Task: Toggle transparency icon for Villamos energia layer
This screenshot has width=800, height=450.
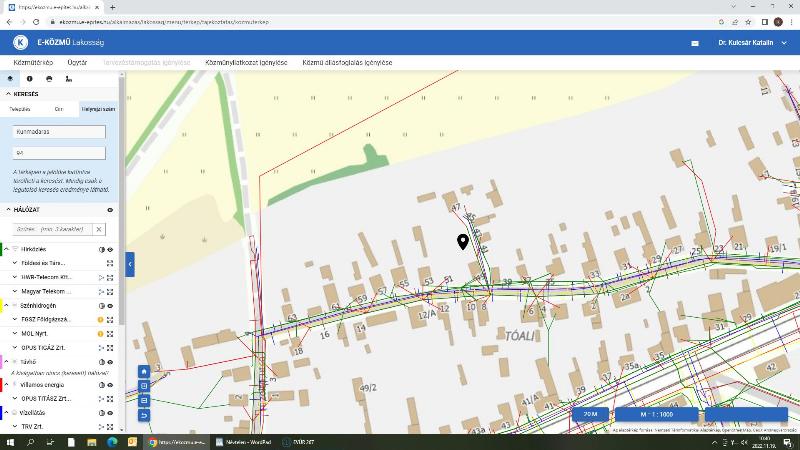Action: coord(102,385)
